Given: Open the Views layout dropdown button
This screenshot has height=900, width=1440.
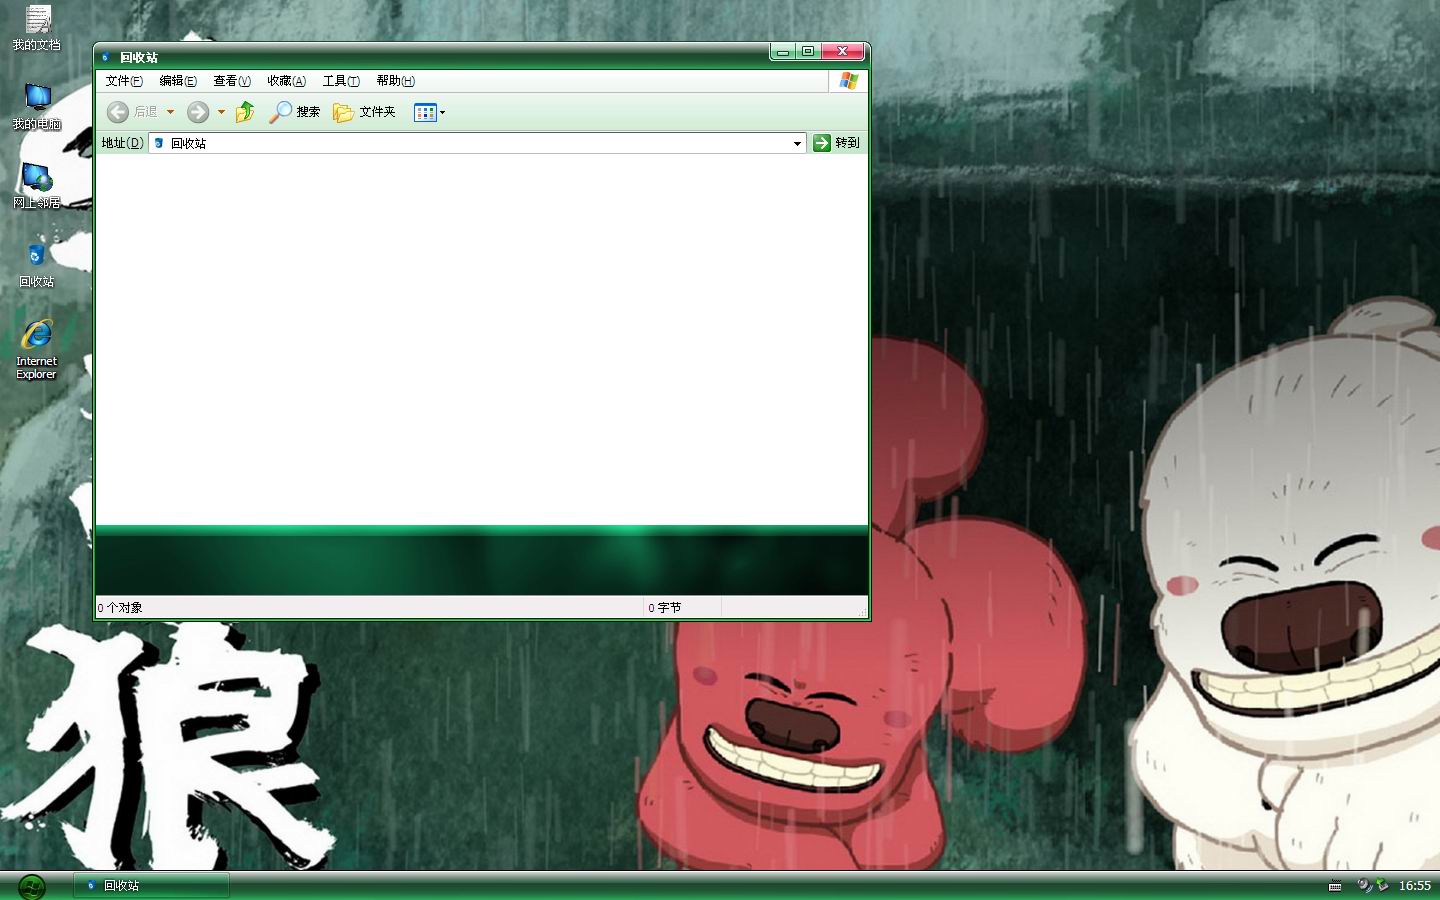Looking at the screenshot, I should click(430, 112).
